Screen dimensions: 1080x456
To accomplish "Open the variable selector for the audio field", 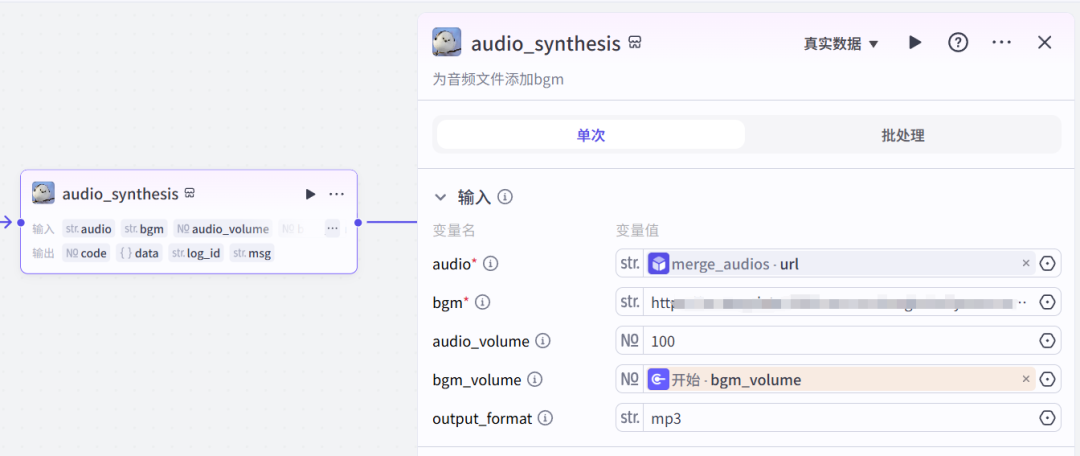I will 1048,264.
